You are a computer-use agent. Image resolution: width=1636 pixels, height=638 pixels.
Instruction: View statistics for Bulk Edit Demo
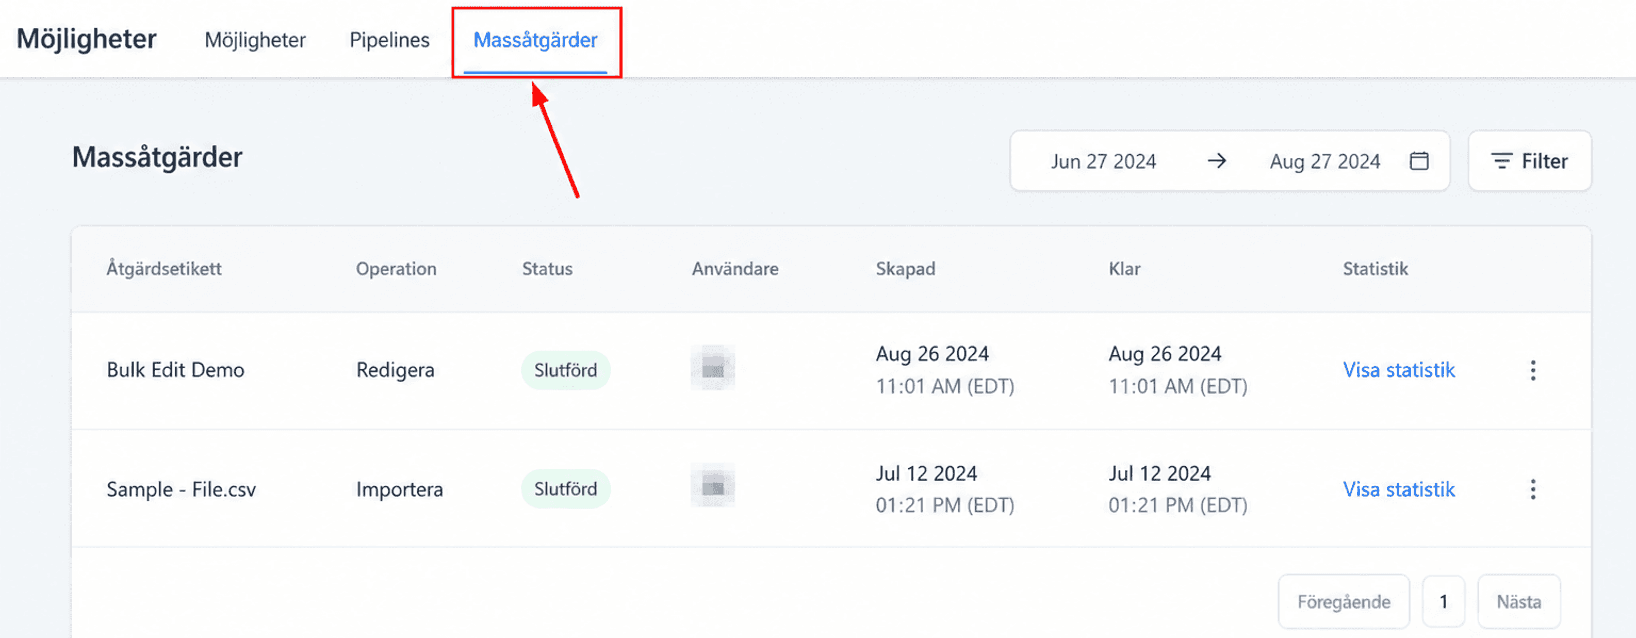(1398, 370)
